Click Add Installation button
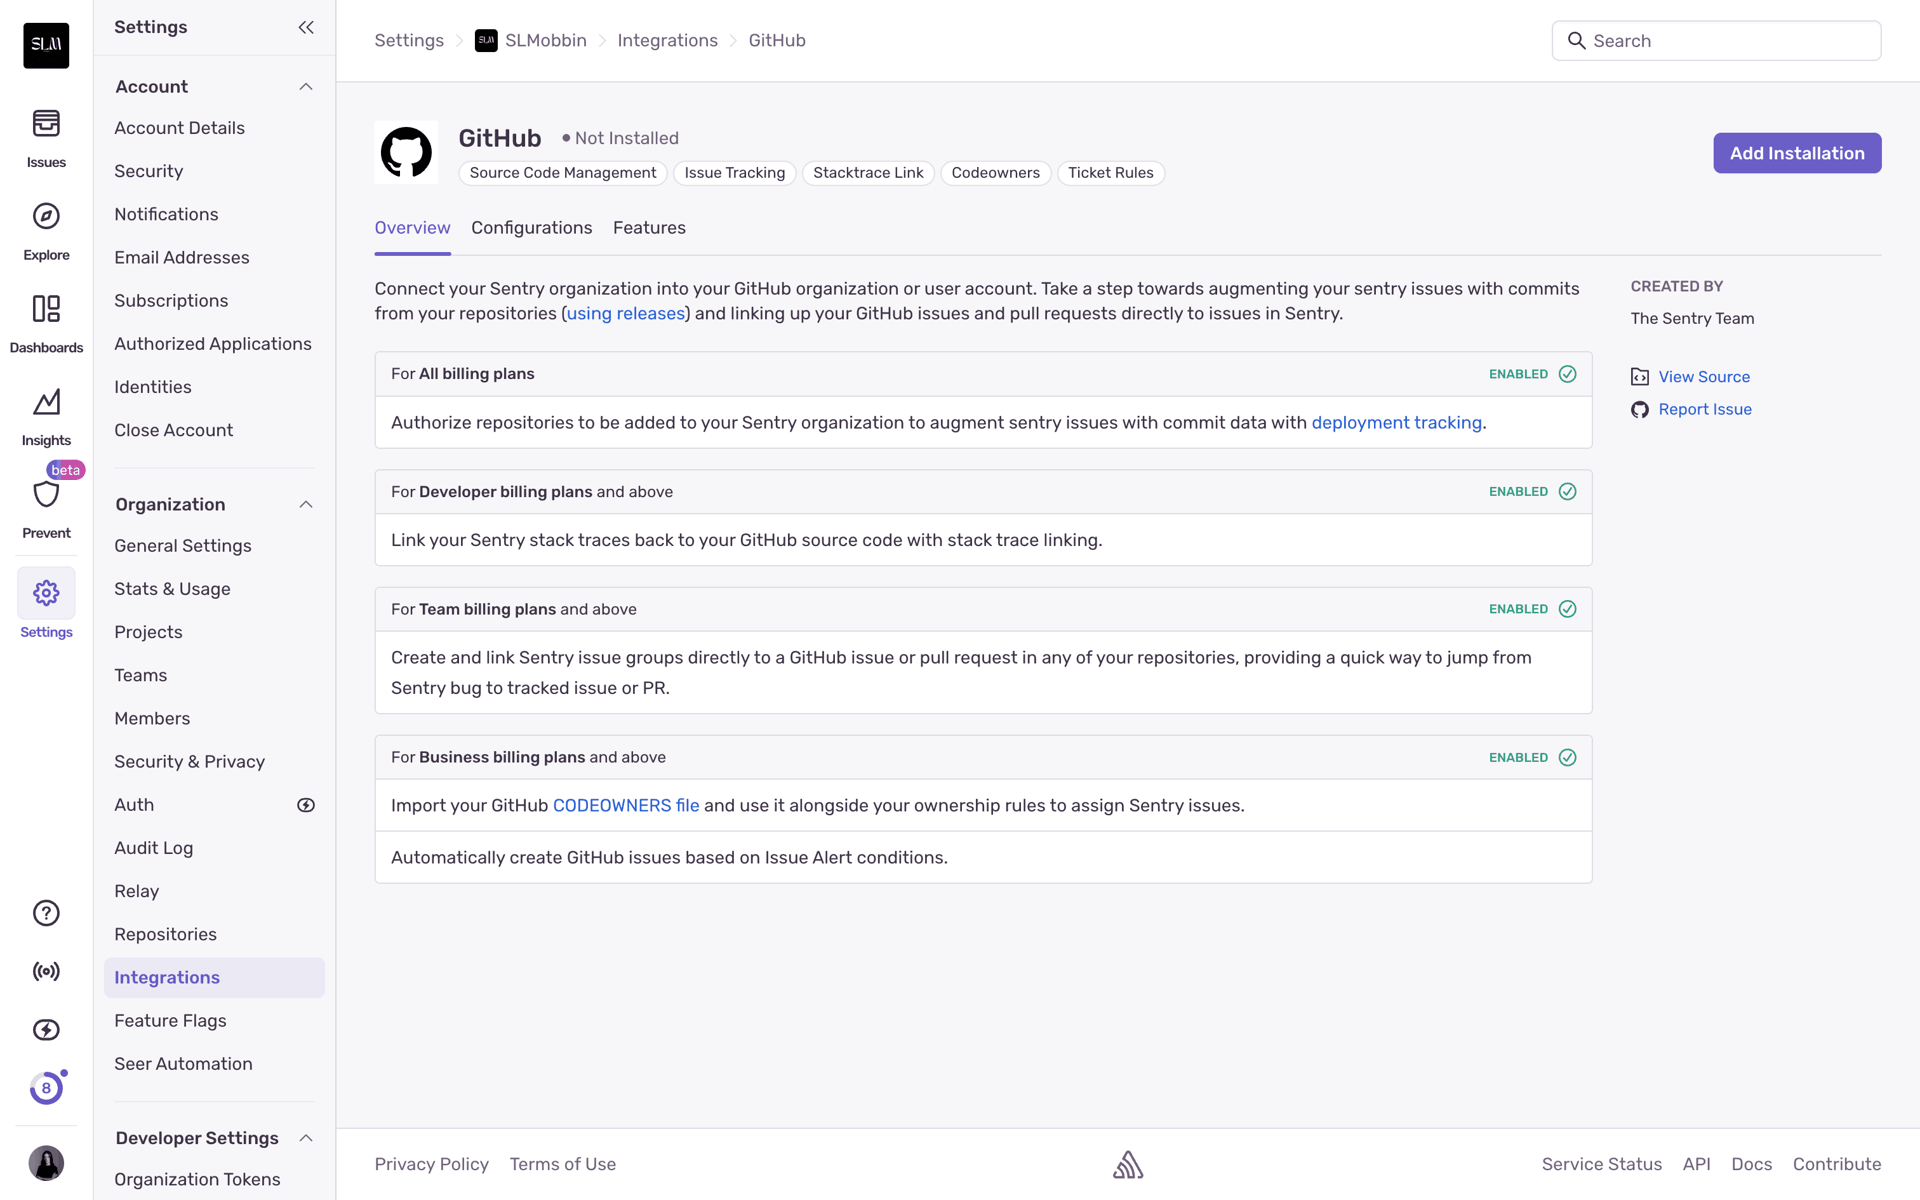 pos(1797,153)
